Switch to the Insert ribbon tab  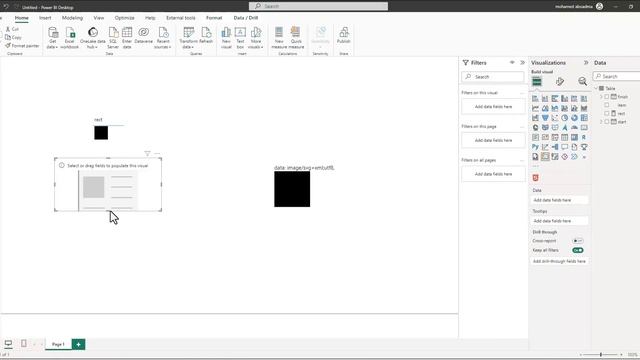pos(45,18)
